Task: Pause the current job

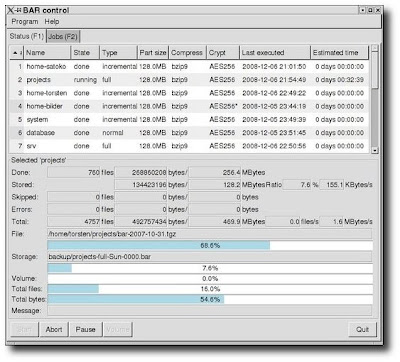Action: (86, 330)
